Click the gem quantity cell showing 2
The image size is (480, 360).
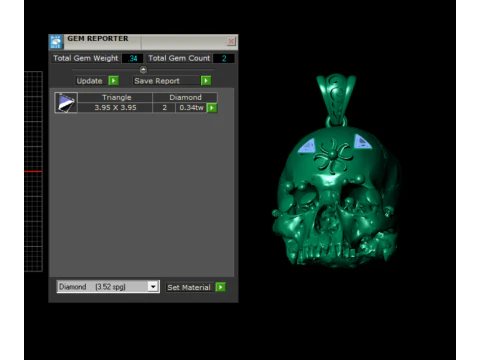click(164, 108)
